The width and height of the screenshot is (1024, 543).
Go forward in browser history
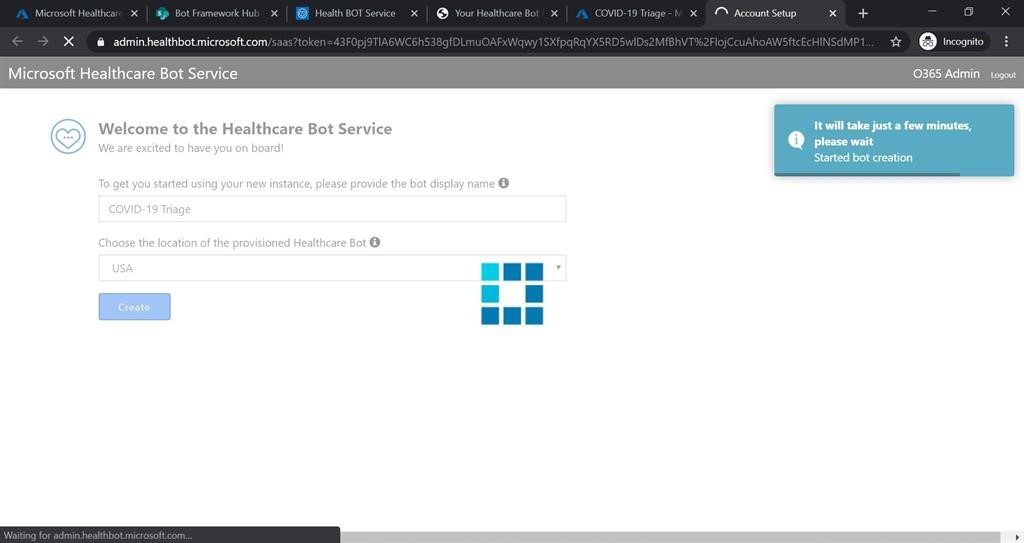click(43, 41)
